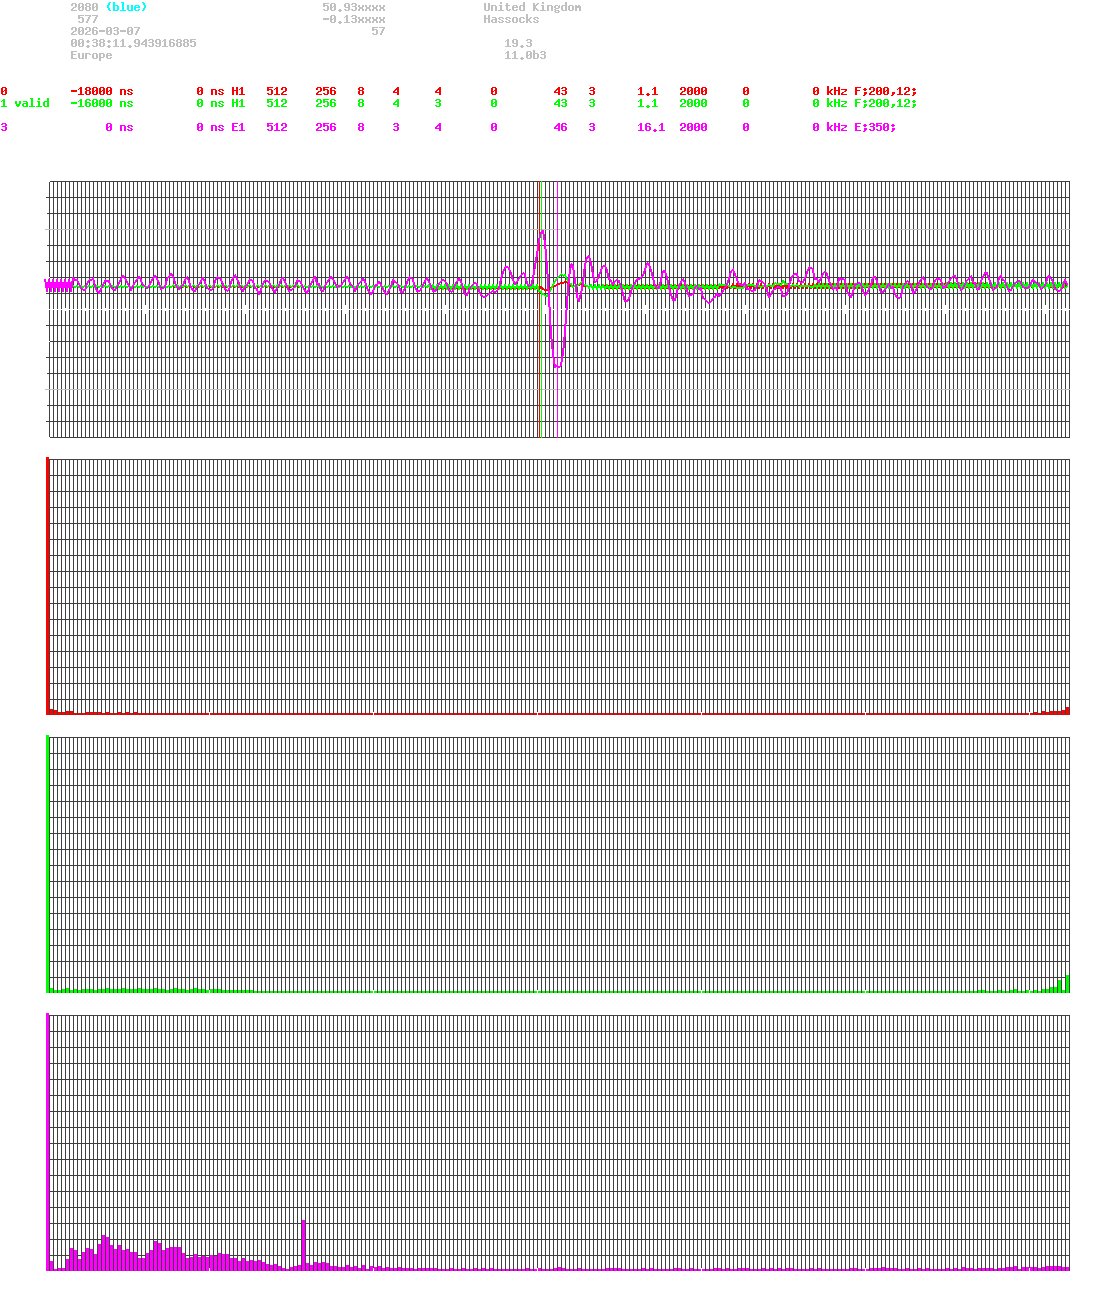Click the Antenna F;200,12 setting for channel 0
Screen dimensions: 1095x1293
[886, 91]
